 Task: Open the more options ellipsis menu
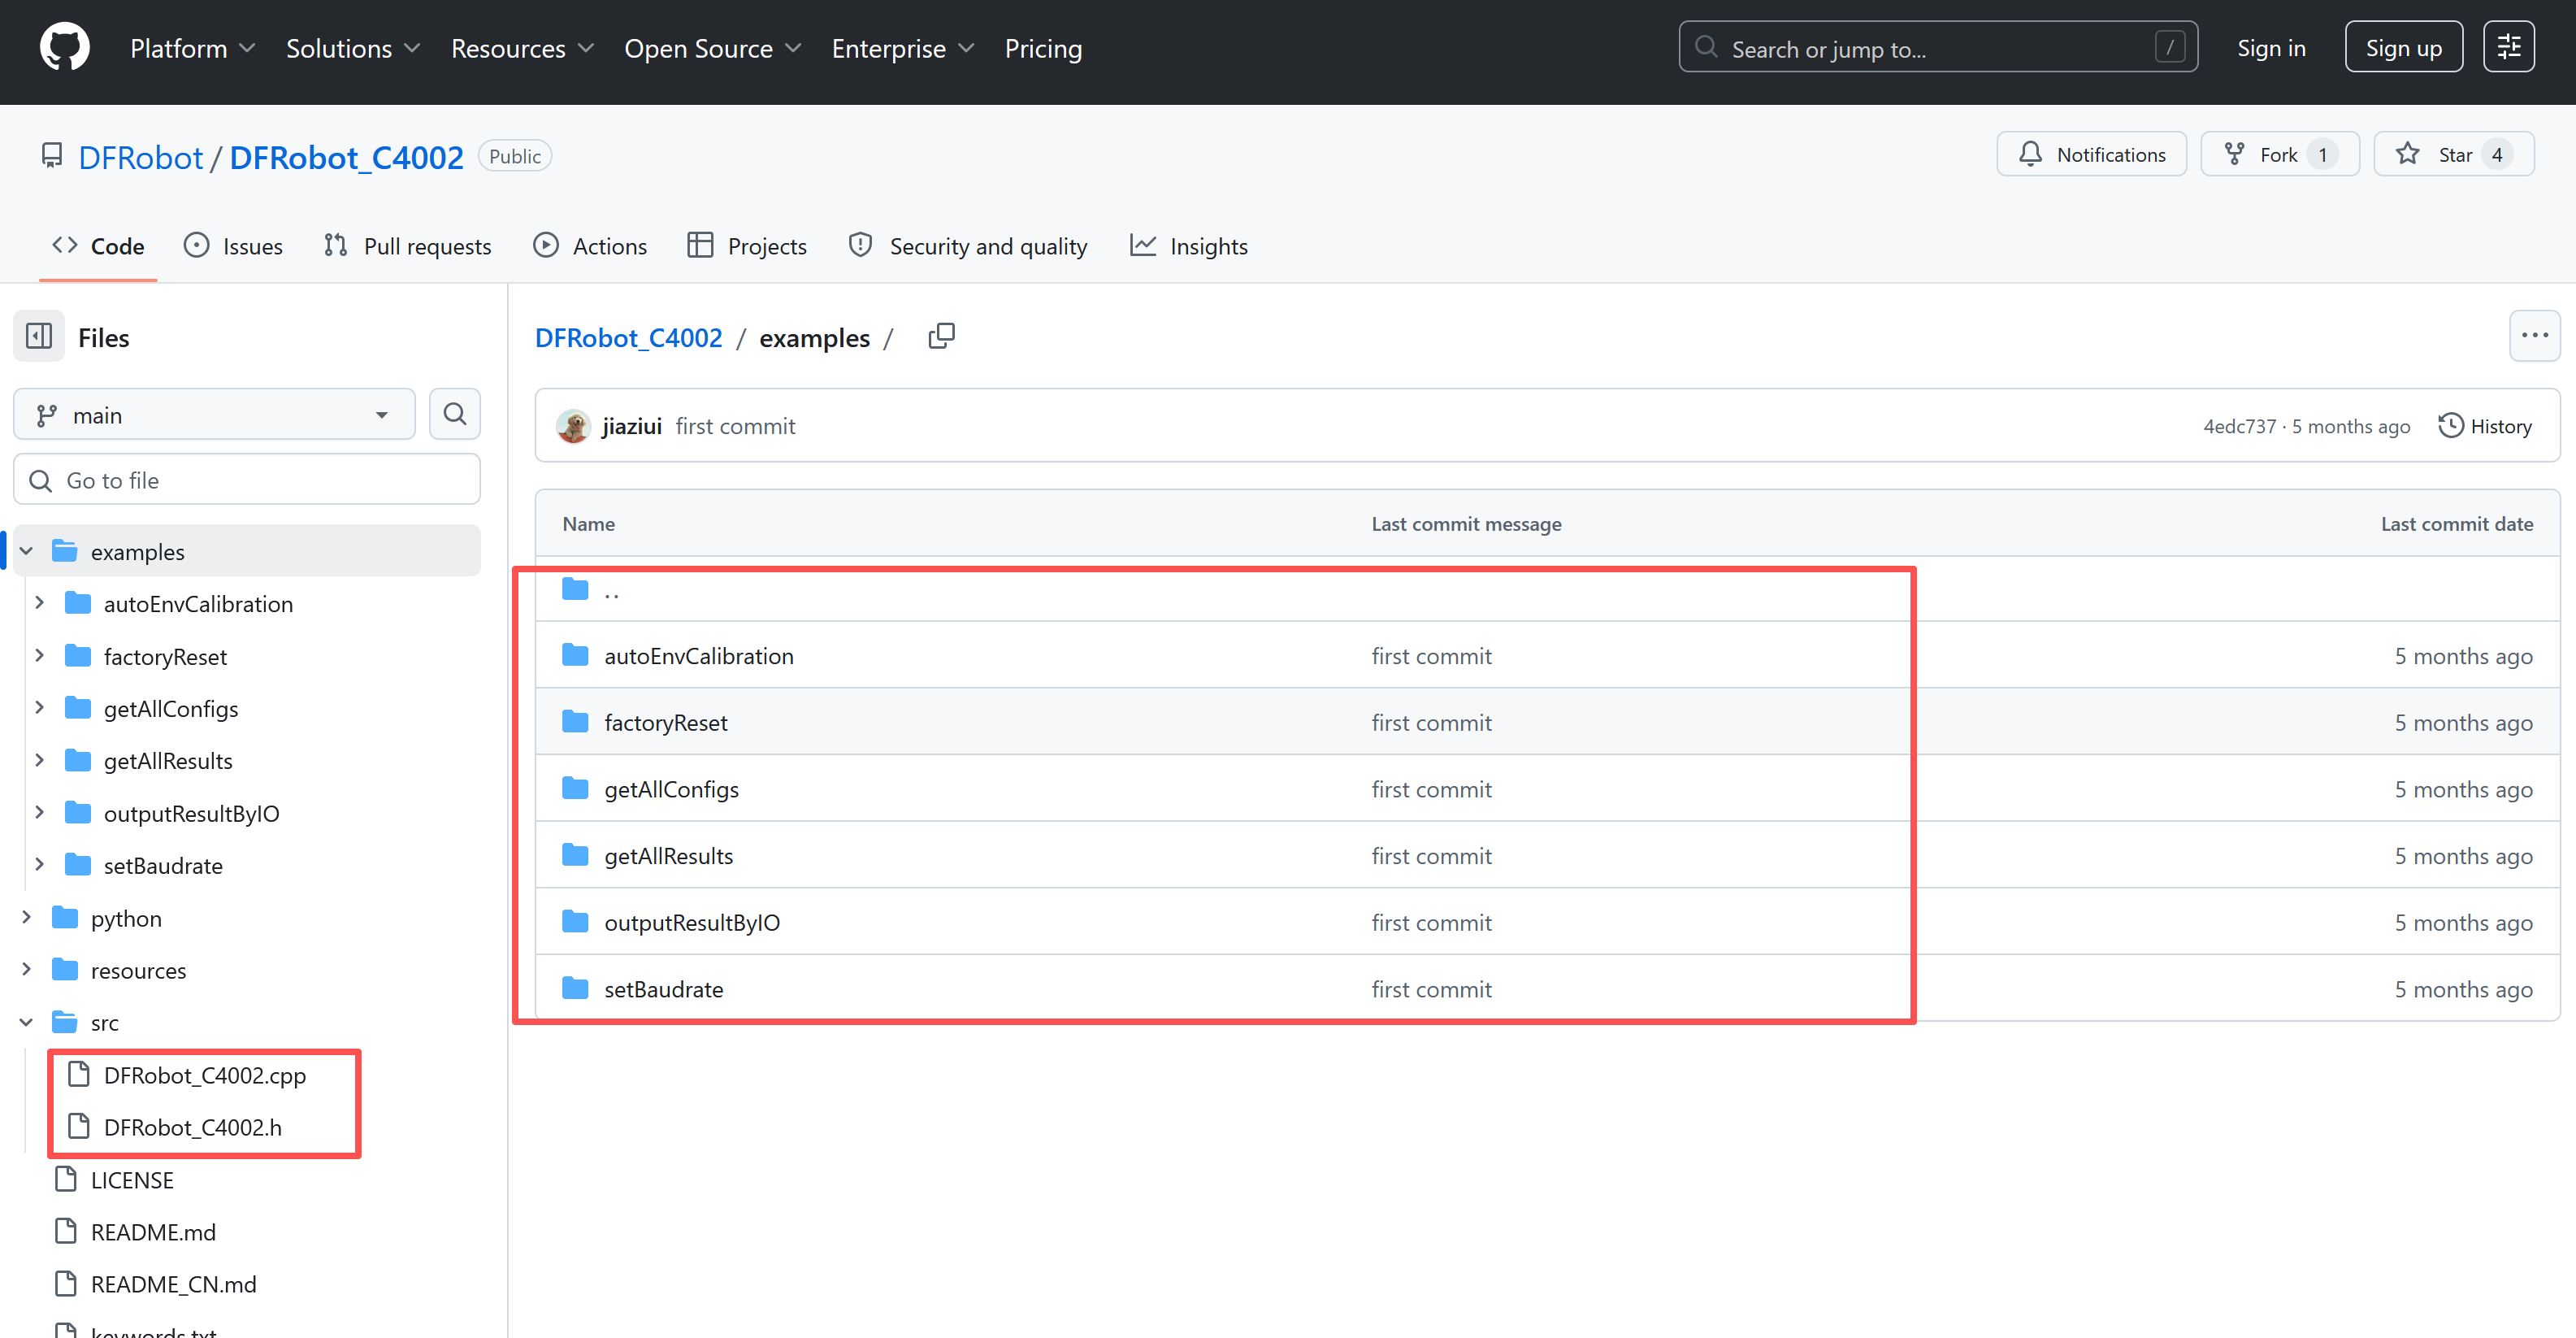[2534, 336]
